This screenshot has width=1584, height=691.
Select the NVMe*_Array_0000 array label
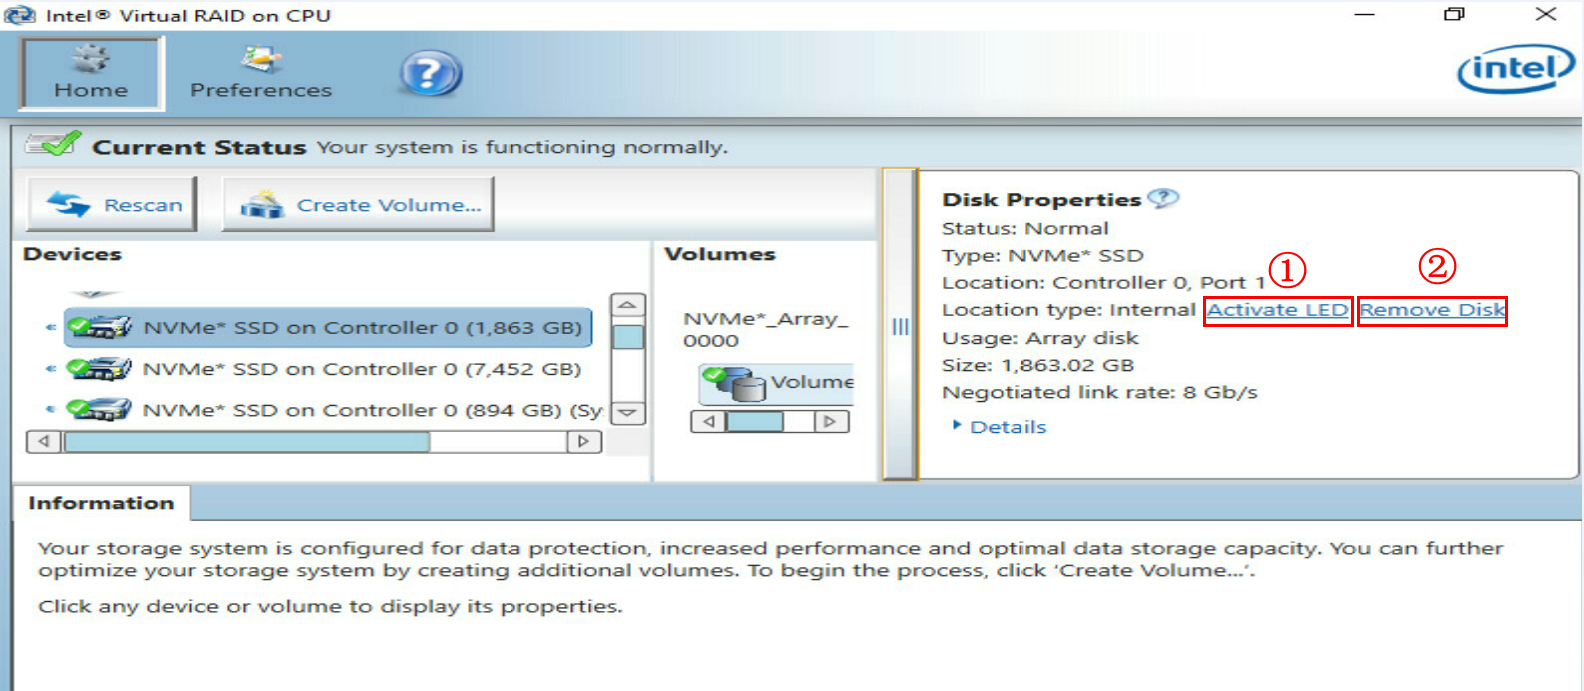pyautogui.click(x=765, y=329)
